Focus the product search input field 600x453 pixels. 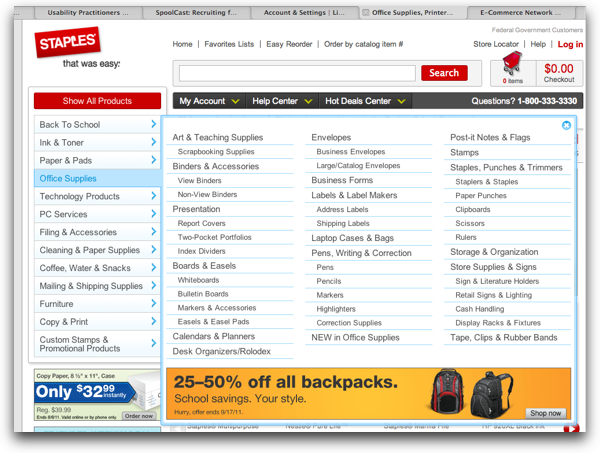pyautogui.click(x=297, y=73)
